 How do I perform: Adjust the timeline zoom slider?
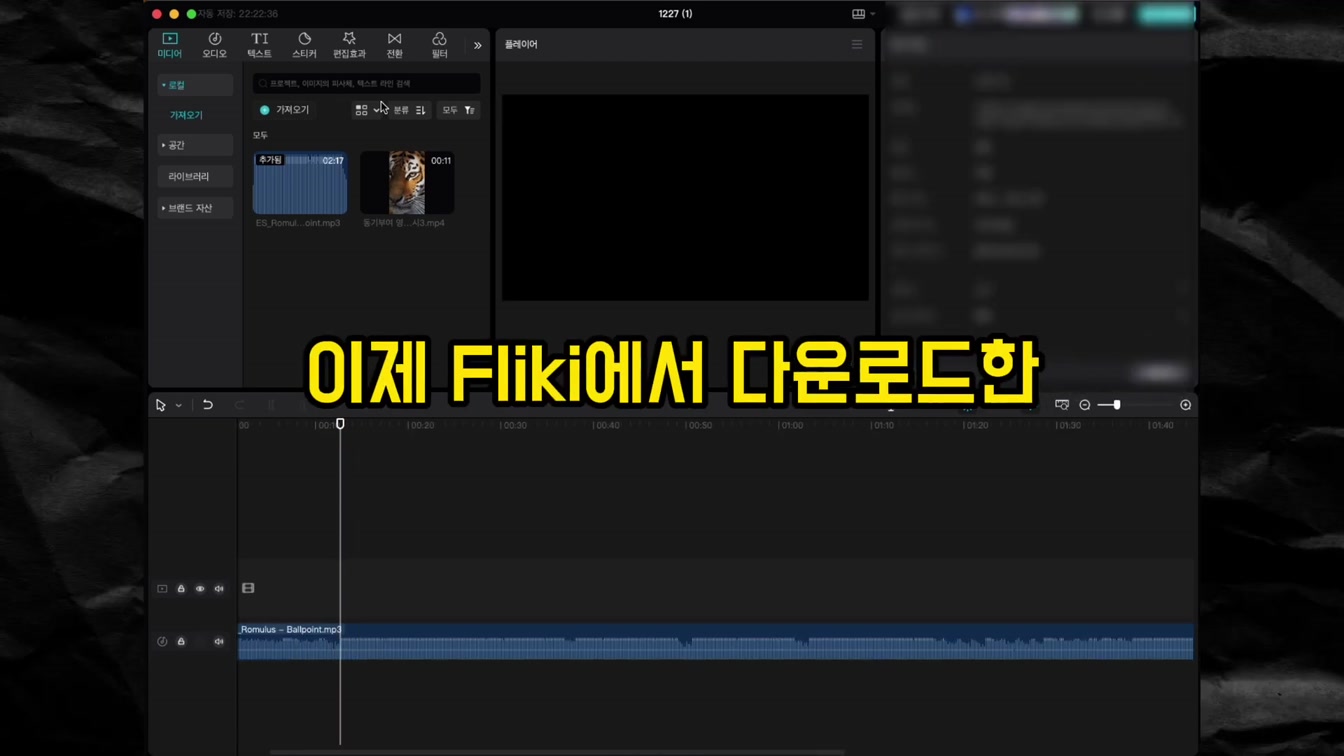pyautogui.click(x=1116, y=405)
